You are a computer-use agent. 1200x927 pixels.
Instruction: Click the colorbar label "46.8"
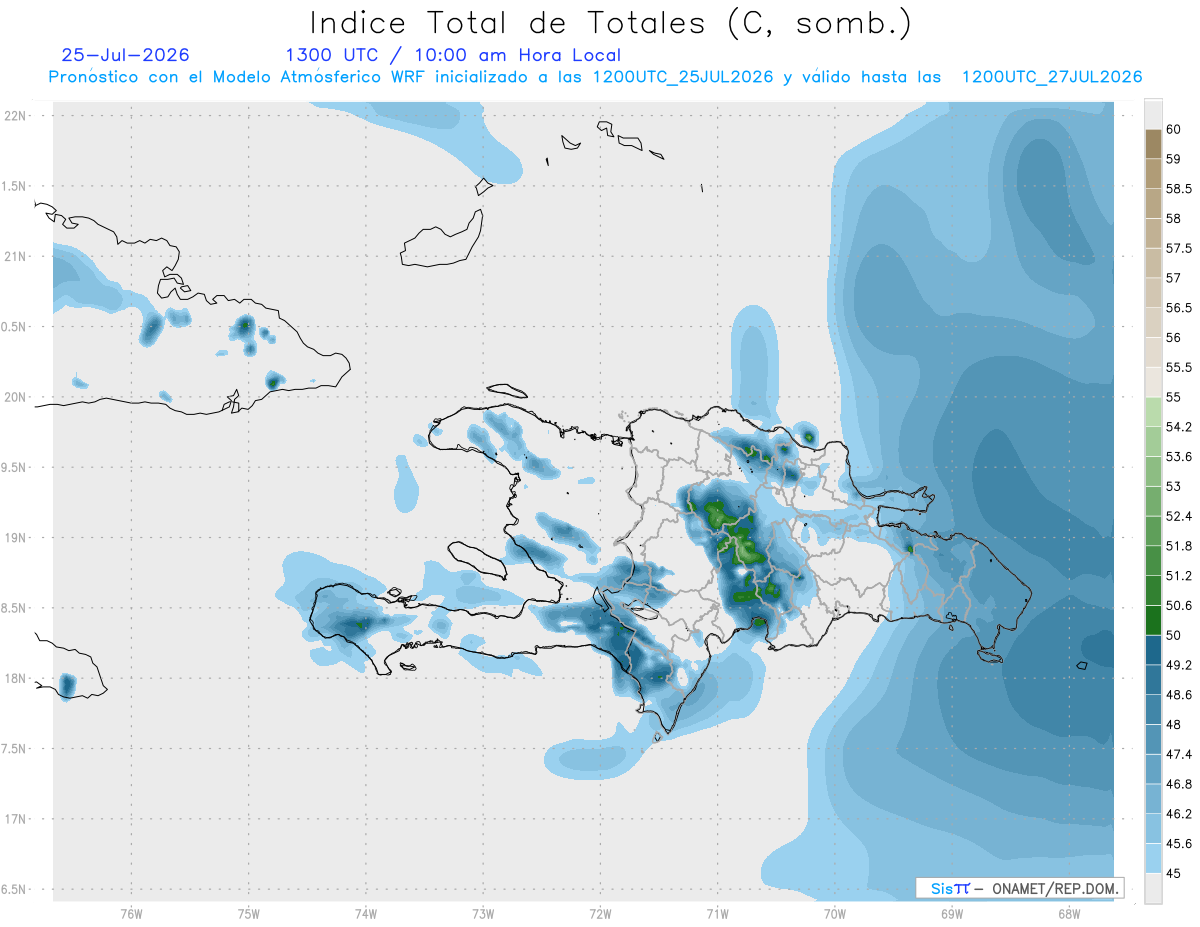click(1180, 784)
